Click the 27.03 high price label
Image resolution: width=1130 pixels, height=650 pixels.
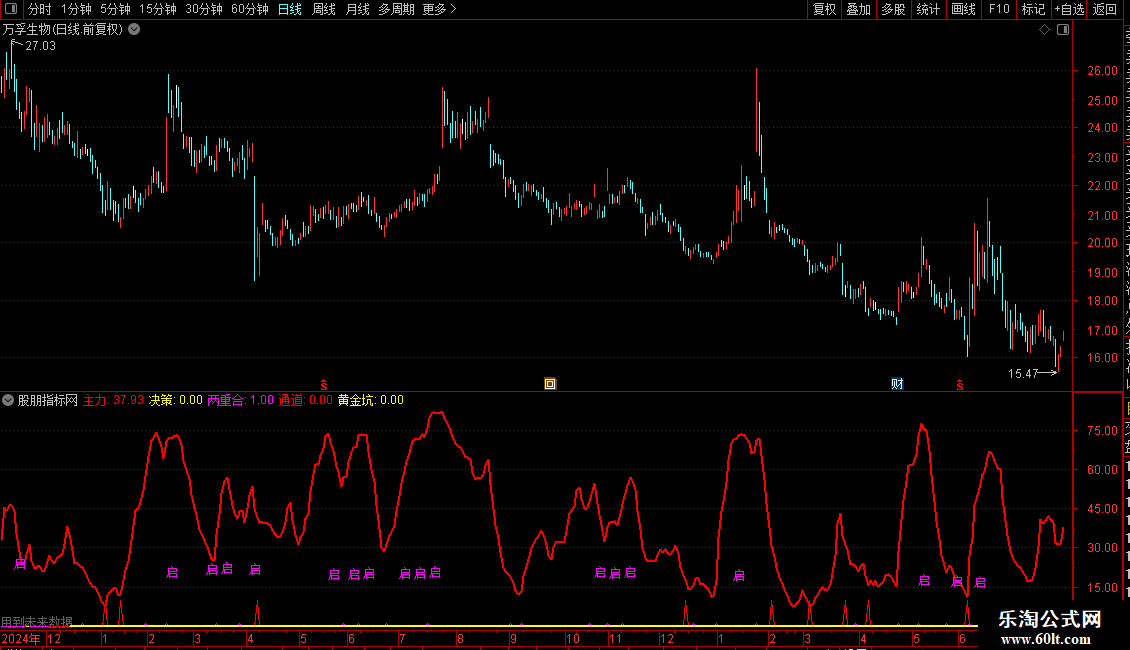click(40, 46)
